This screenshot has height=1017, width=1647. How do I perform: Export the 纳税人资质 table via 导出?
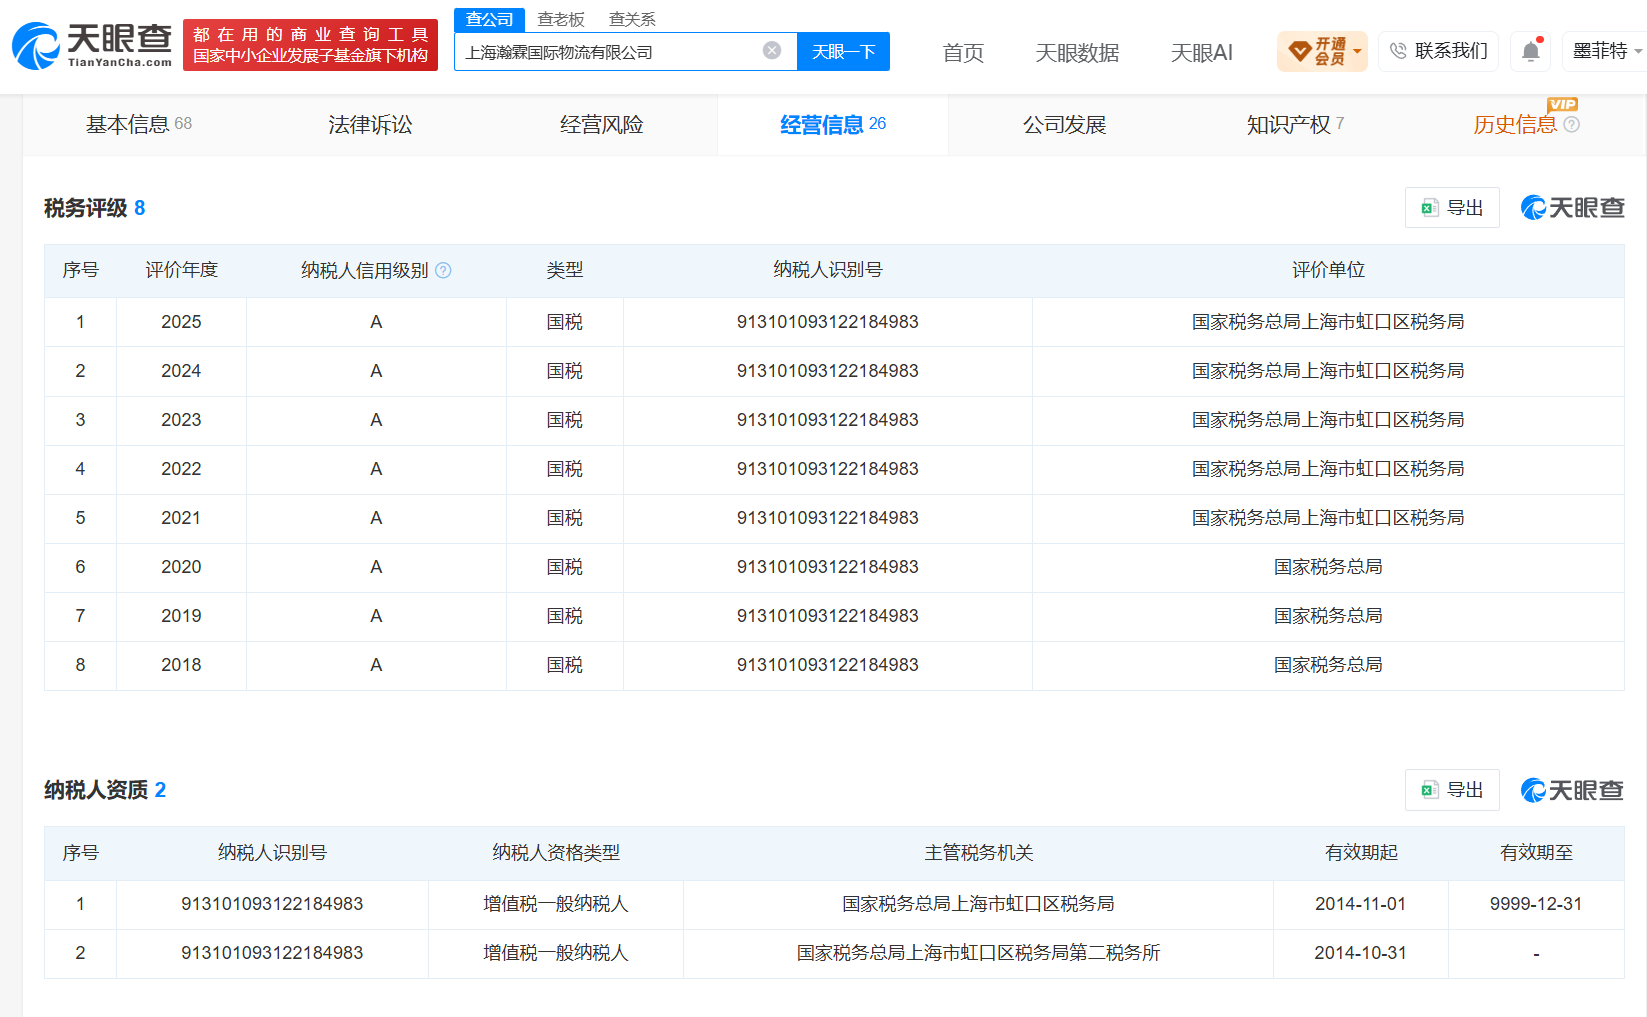click(1452, 790)
